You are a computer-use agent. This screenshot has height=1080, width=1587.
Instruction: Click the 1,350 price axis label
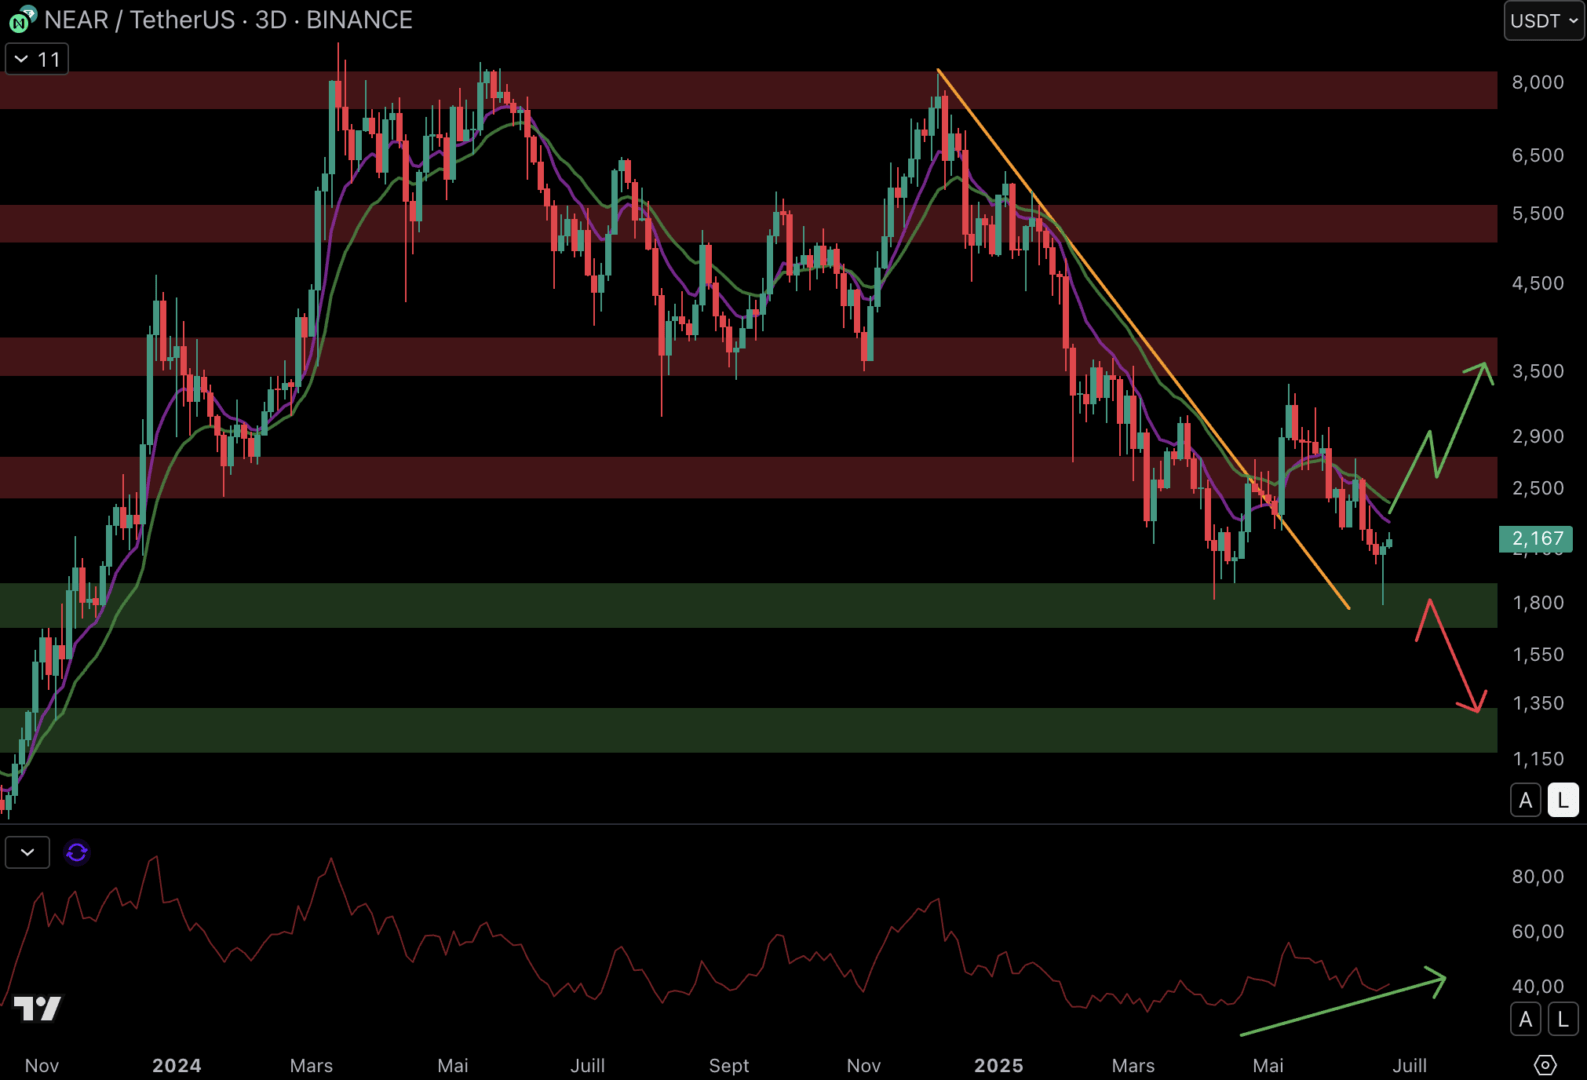1538,703
